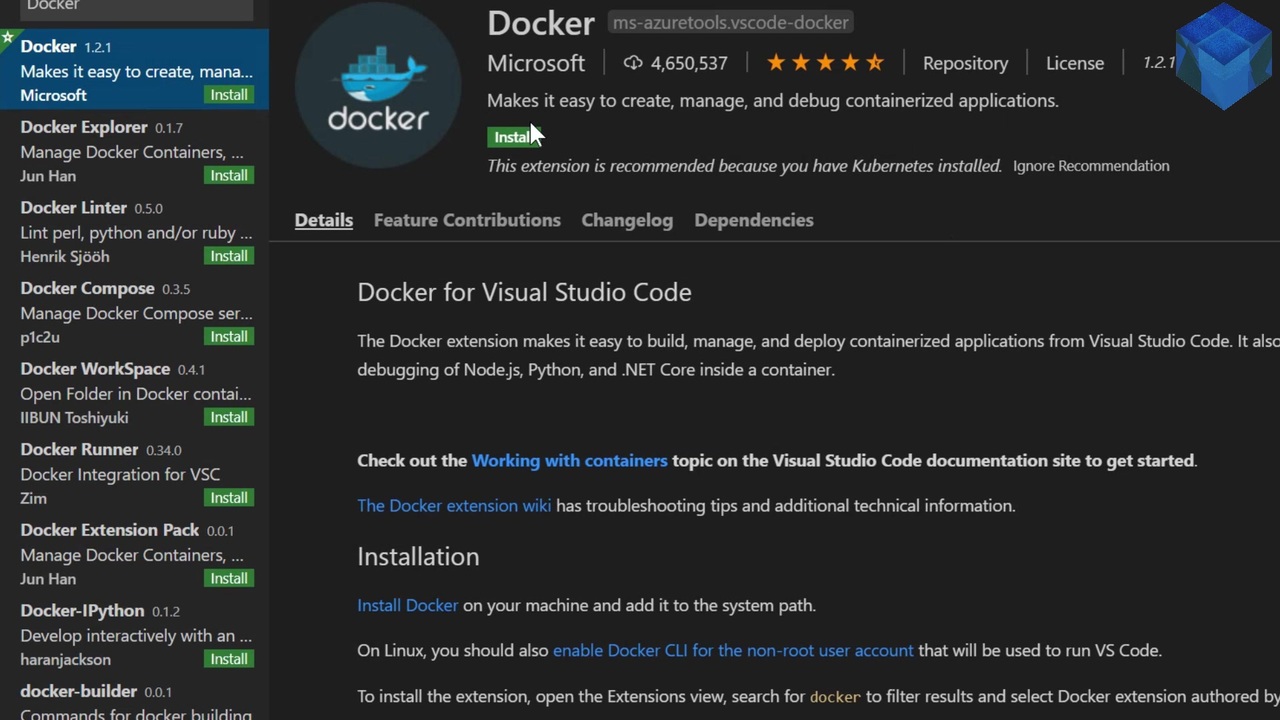Click the star rating icons

pos(825,63)
